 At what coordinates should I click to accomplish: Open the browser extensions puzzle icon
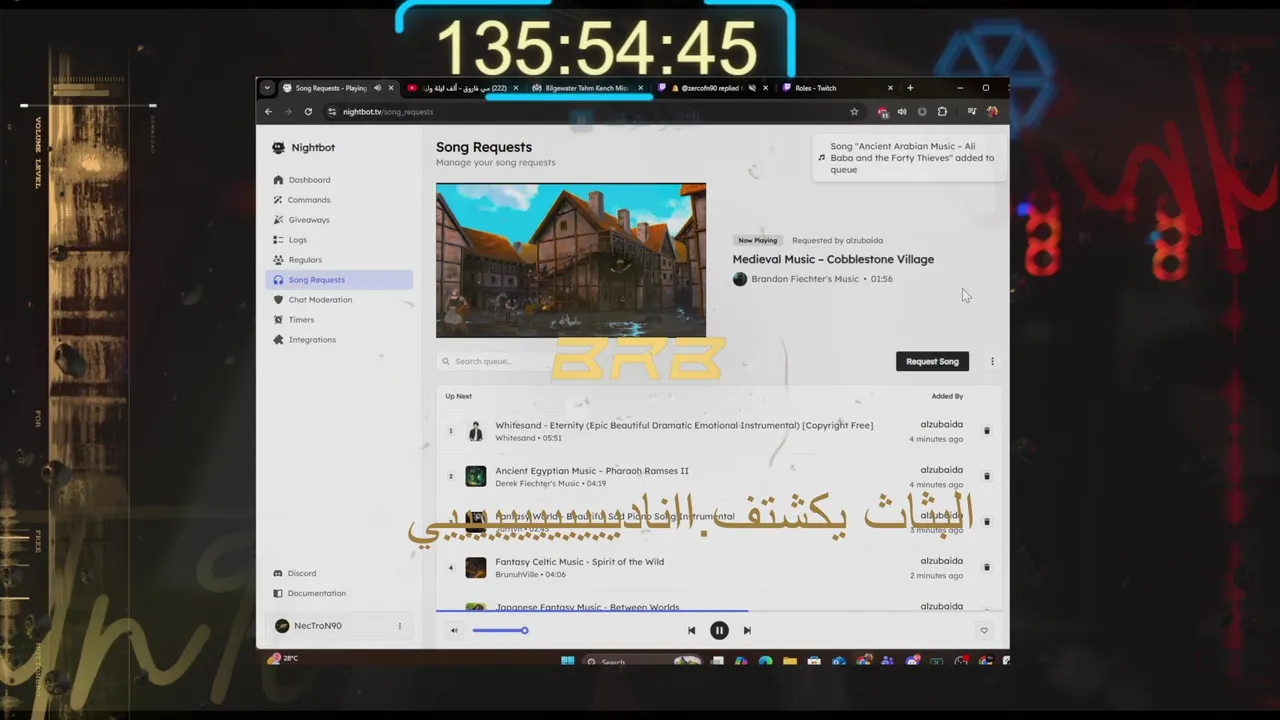coord(942,112)
